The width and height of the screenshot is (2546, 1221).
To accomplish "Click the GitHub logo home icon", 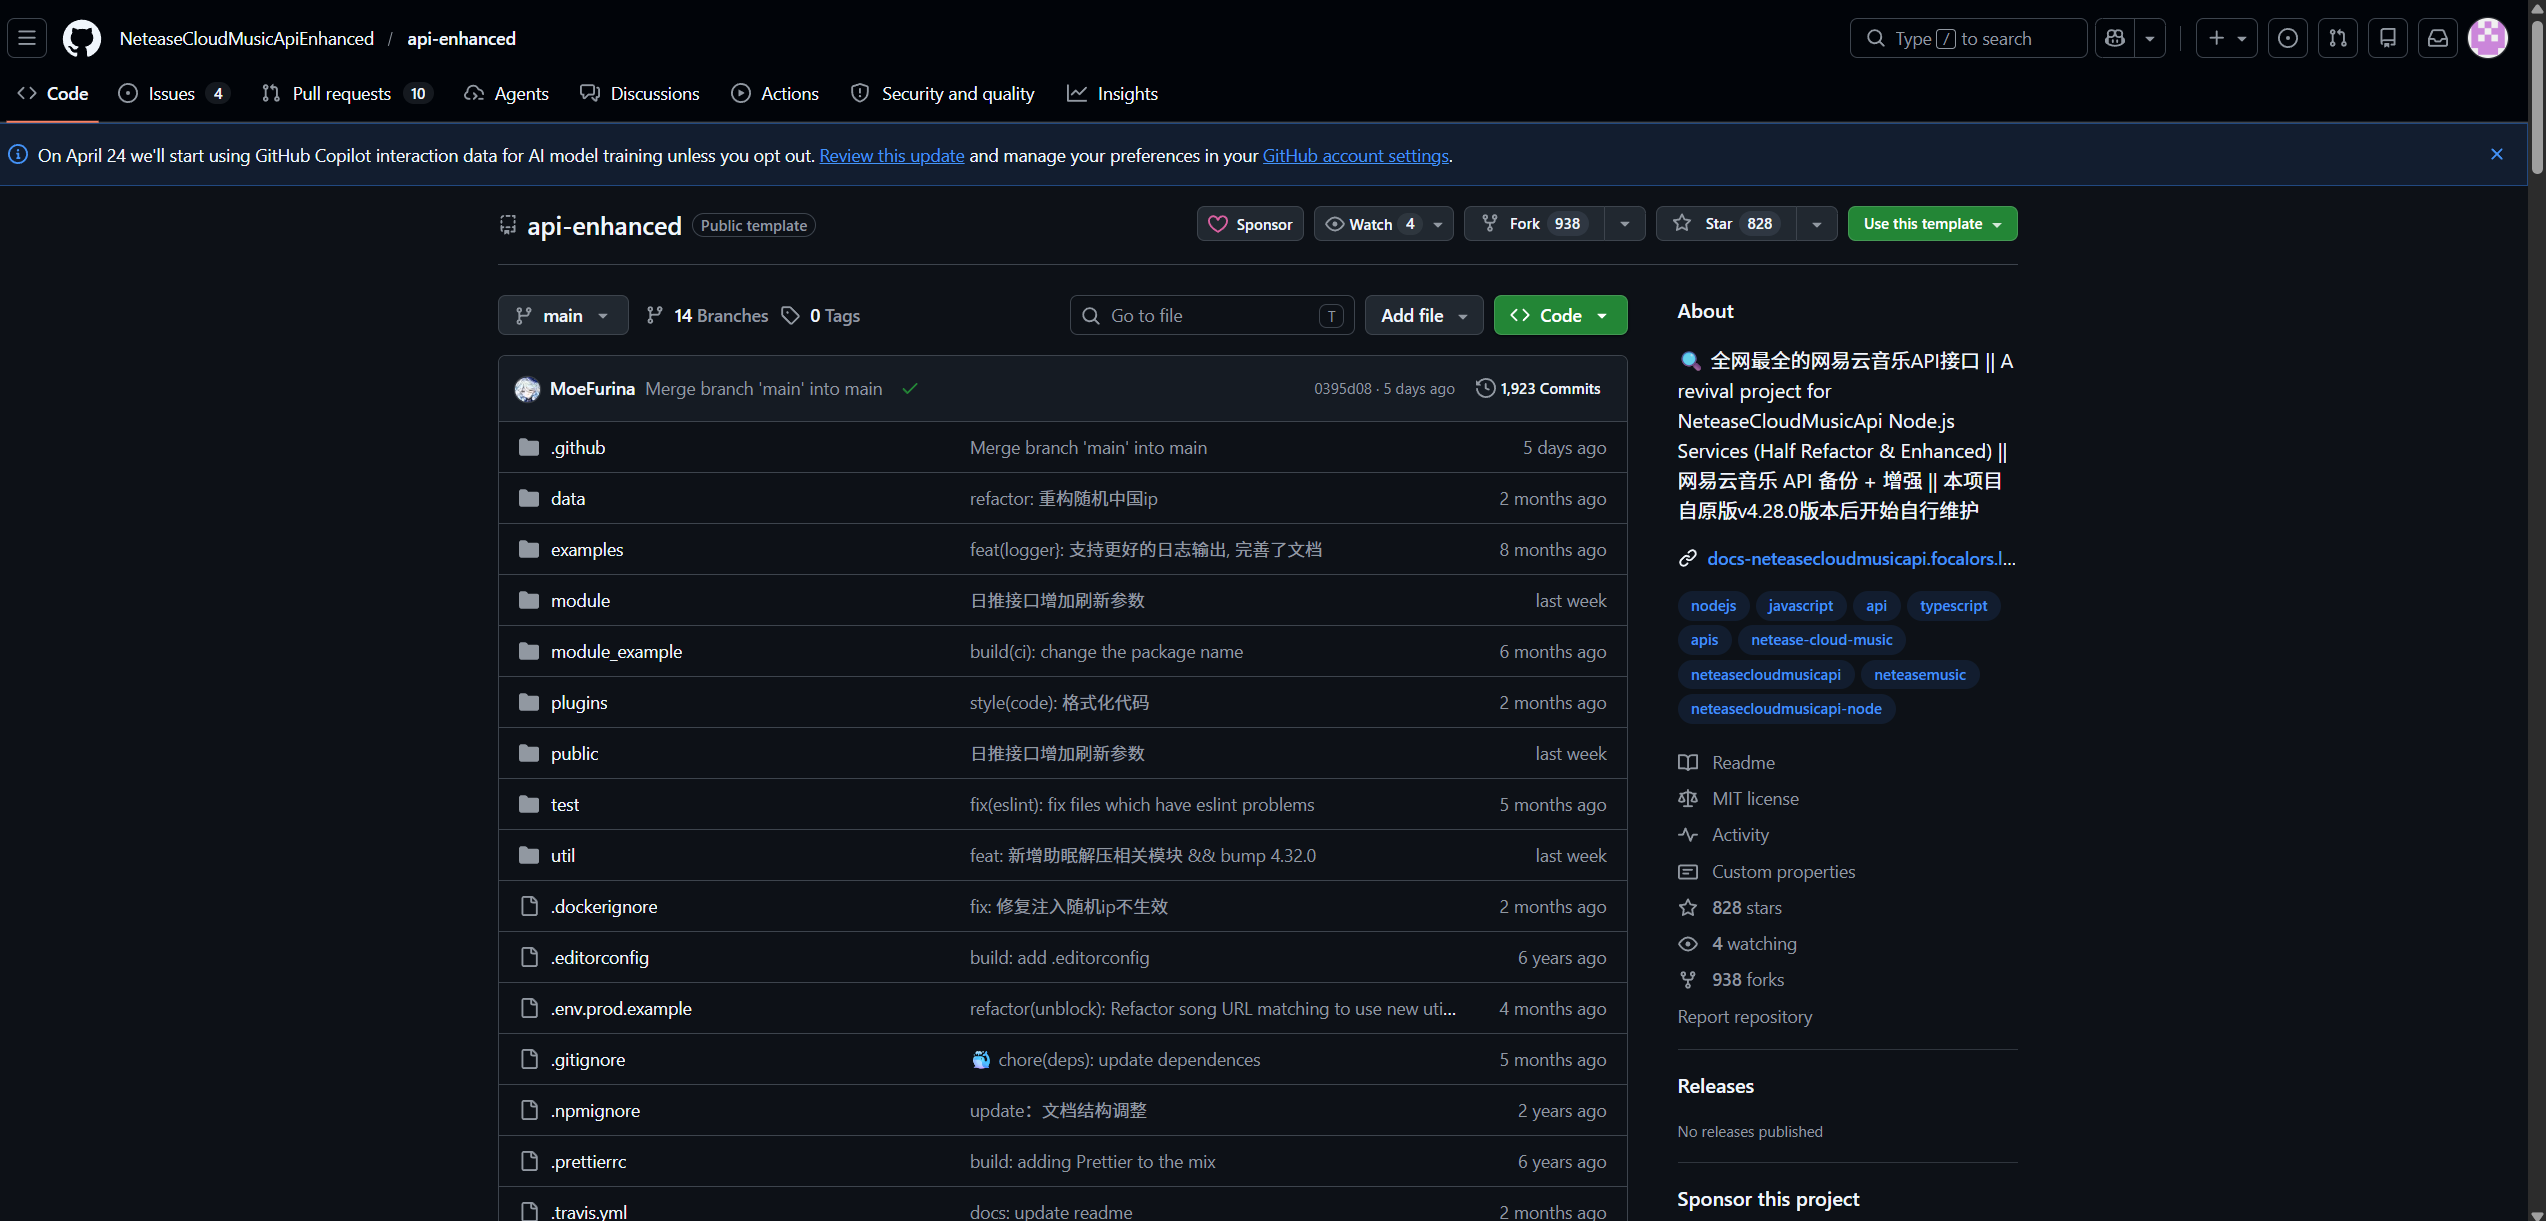I will point(81,38).
